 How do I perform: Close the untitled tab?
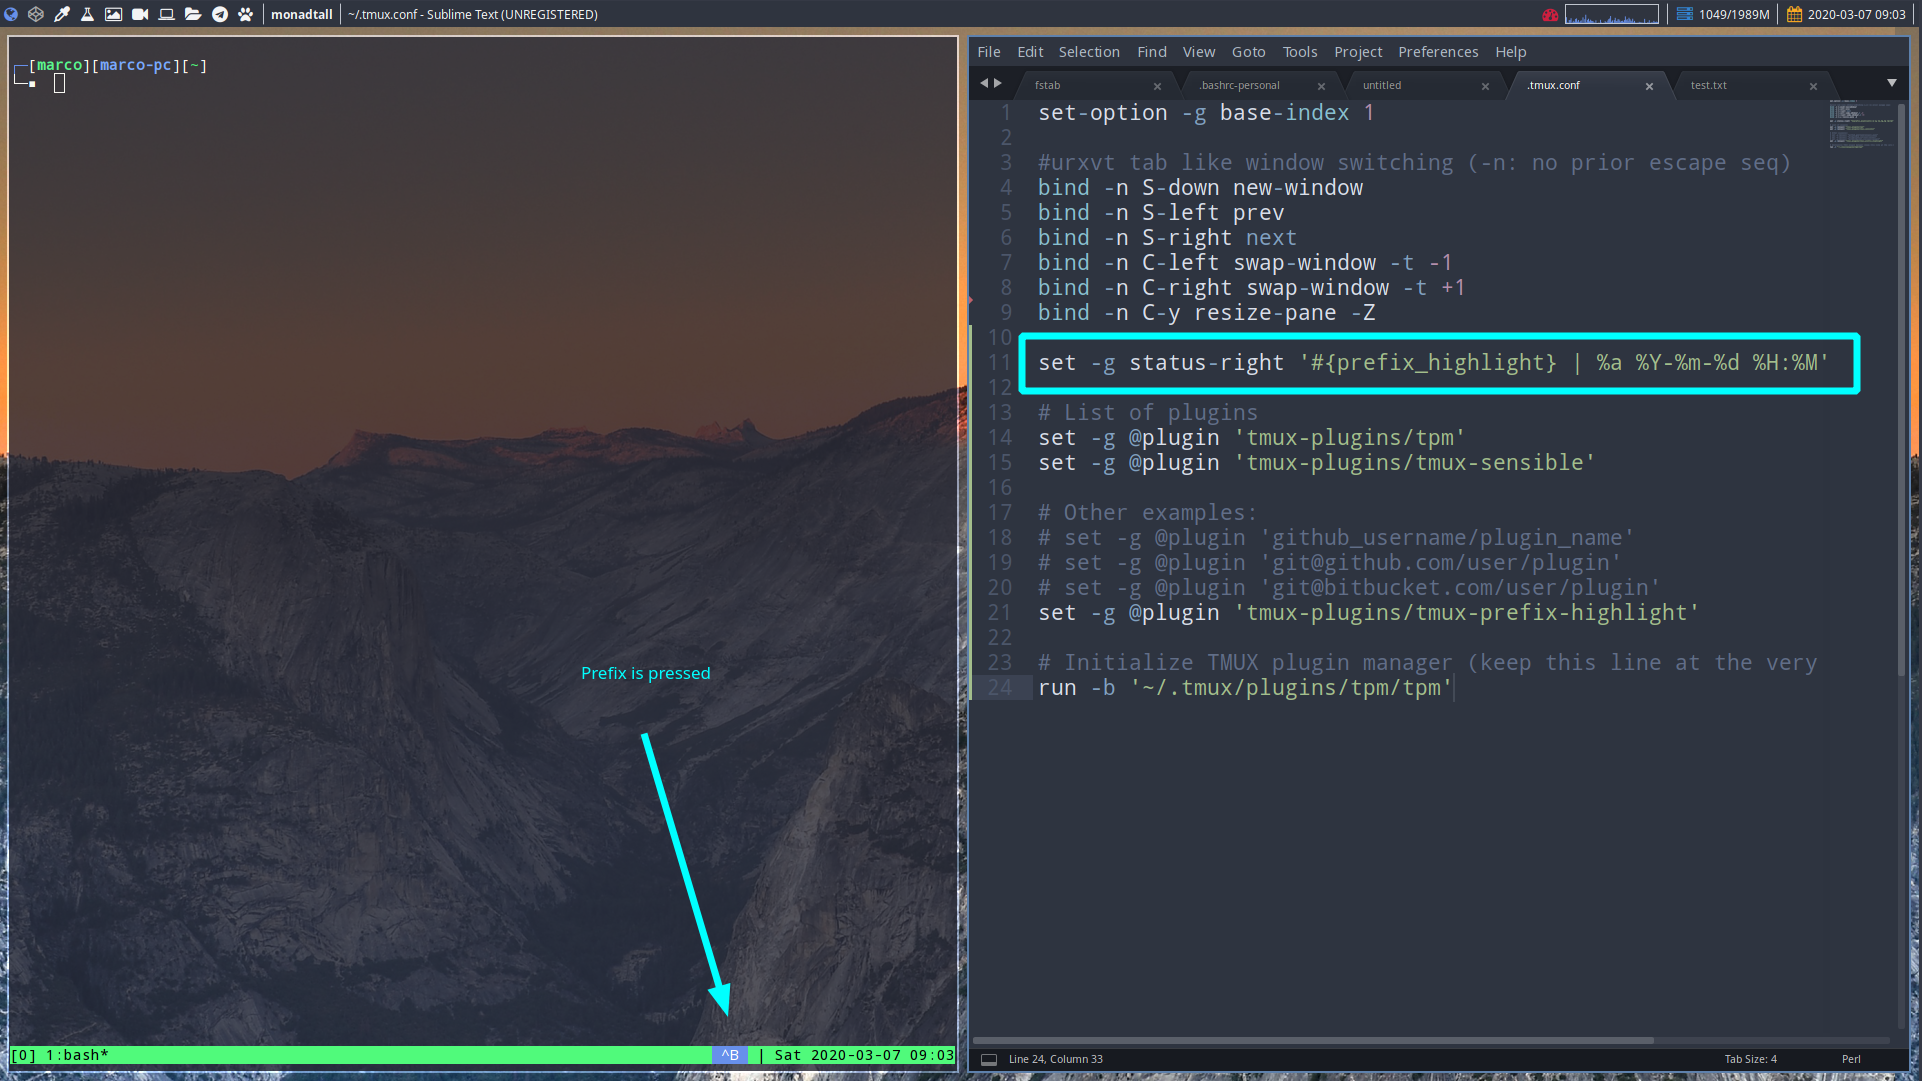click(1486, 86)
